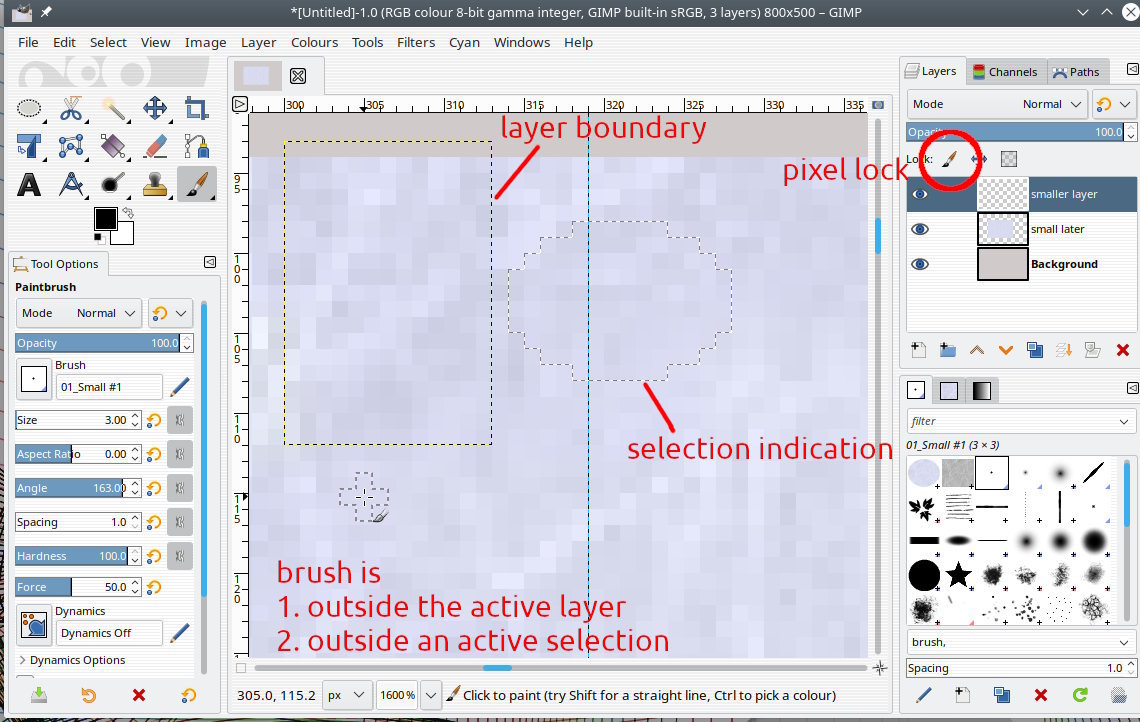Open layer mode group switch dropdown
The image size is (1140, 722).
coord(1112,105)
